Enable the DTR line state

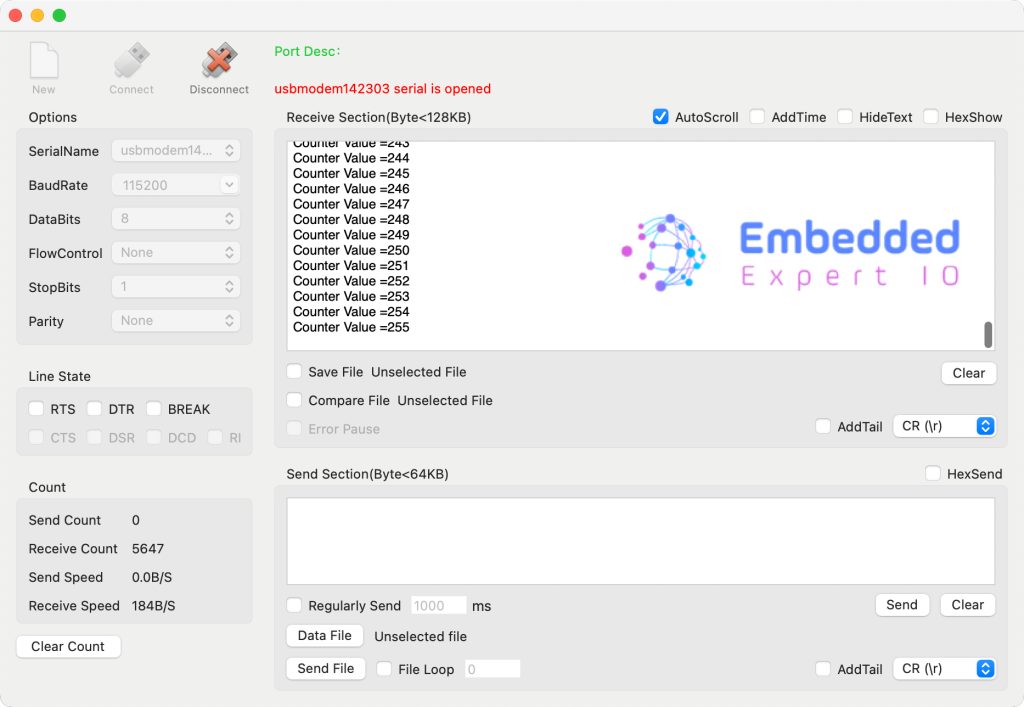95,409
